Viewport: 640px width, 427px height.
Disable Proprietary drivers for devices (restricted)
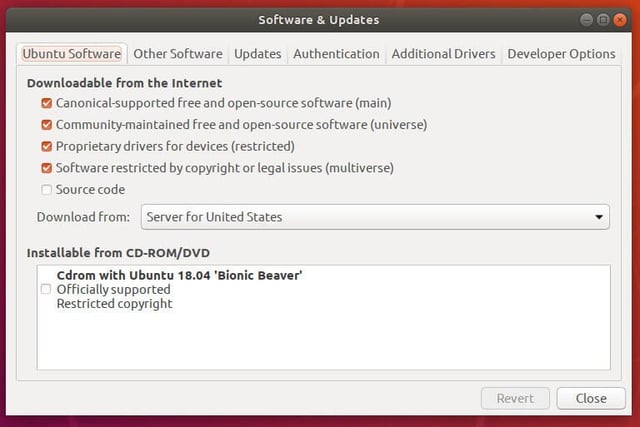pyautogui.click(x=47, y=146)
